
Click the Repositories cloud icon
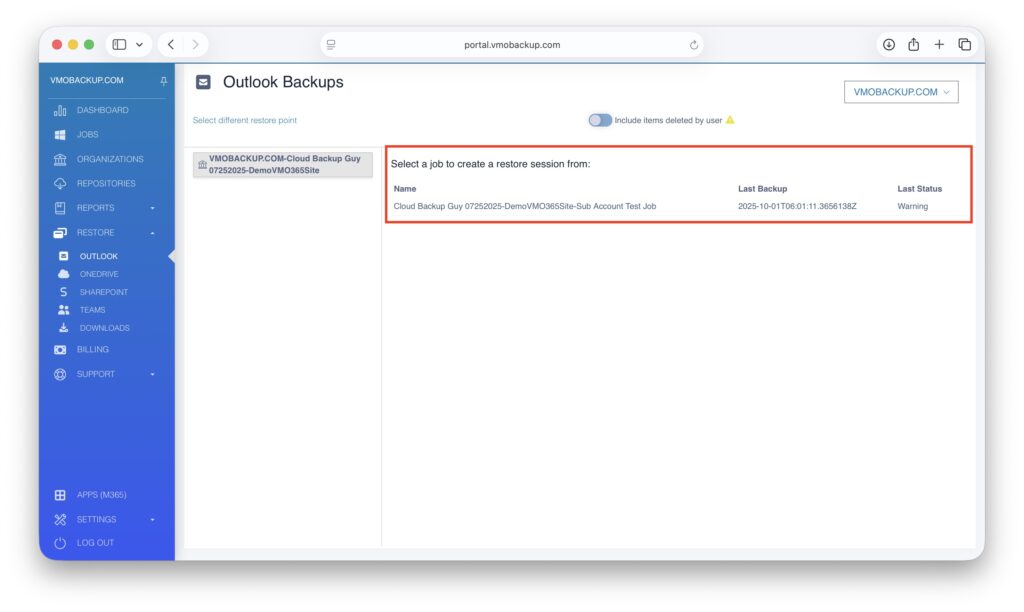(60, 184)
